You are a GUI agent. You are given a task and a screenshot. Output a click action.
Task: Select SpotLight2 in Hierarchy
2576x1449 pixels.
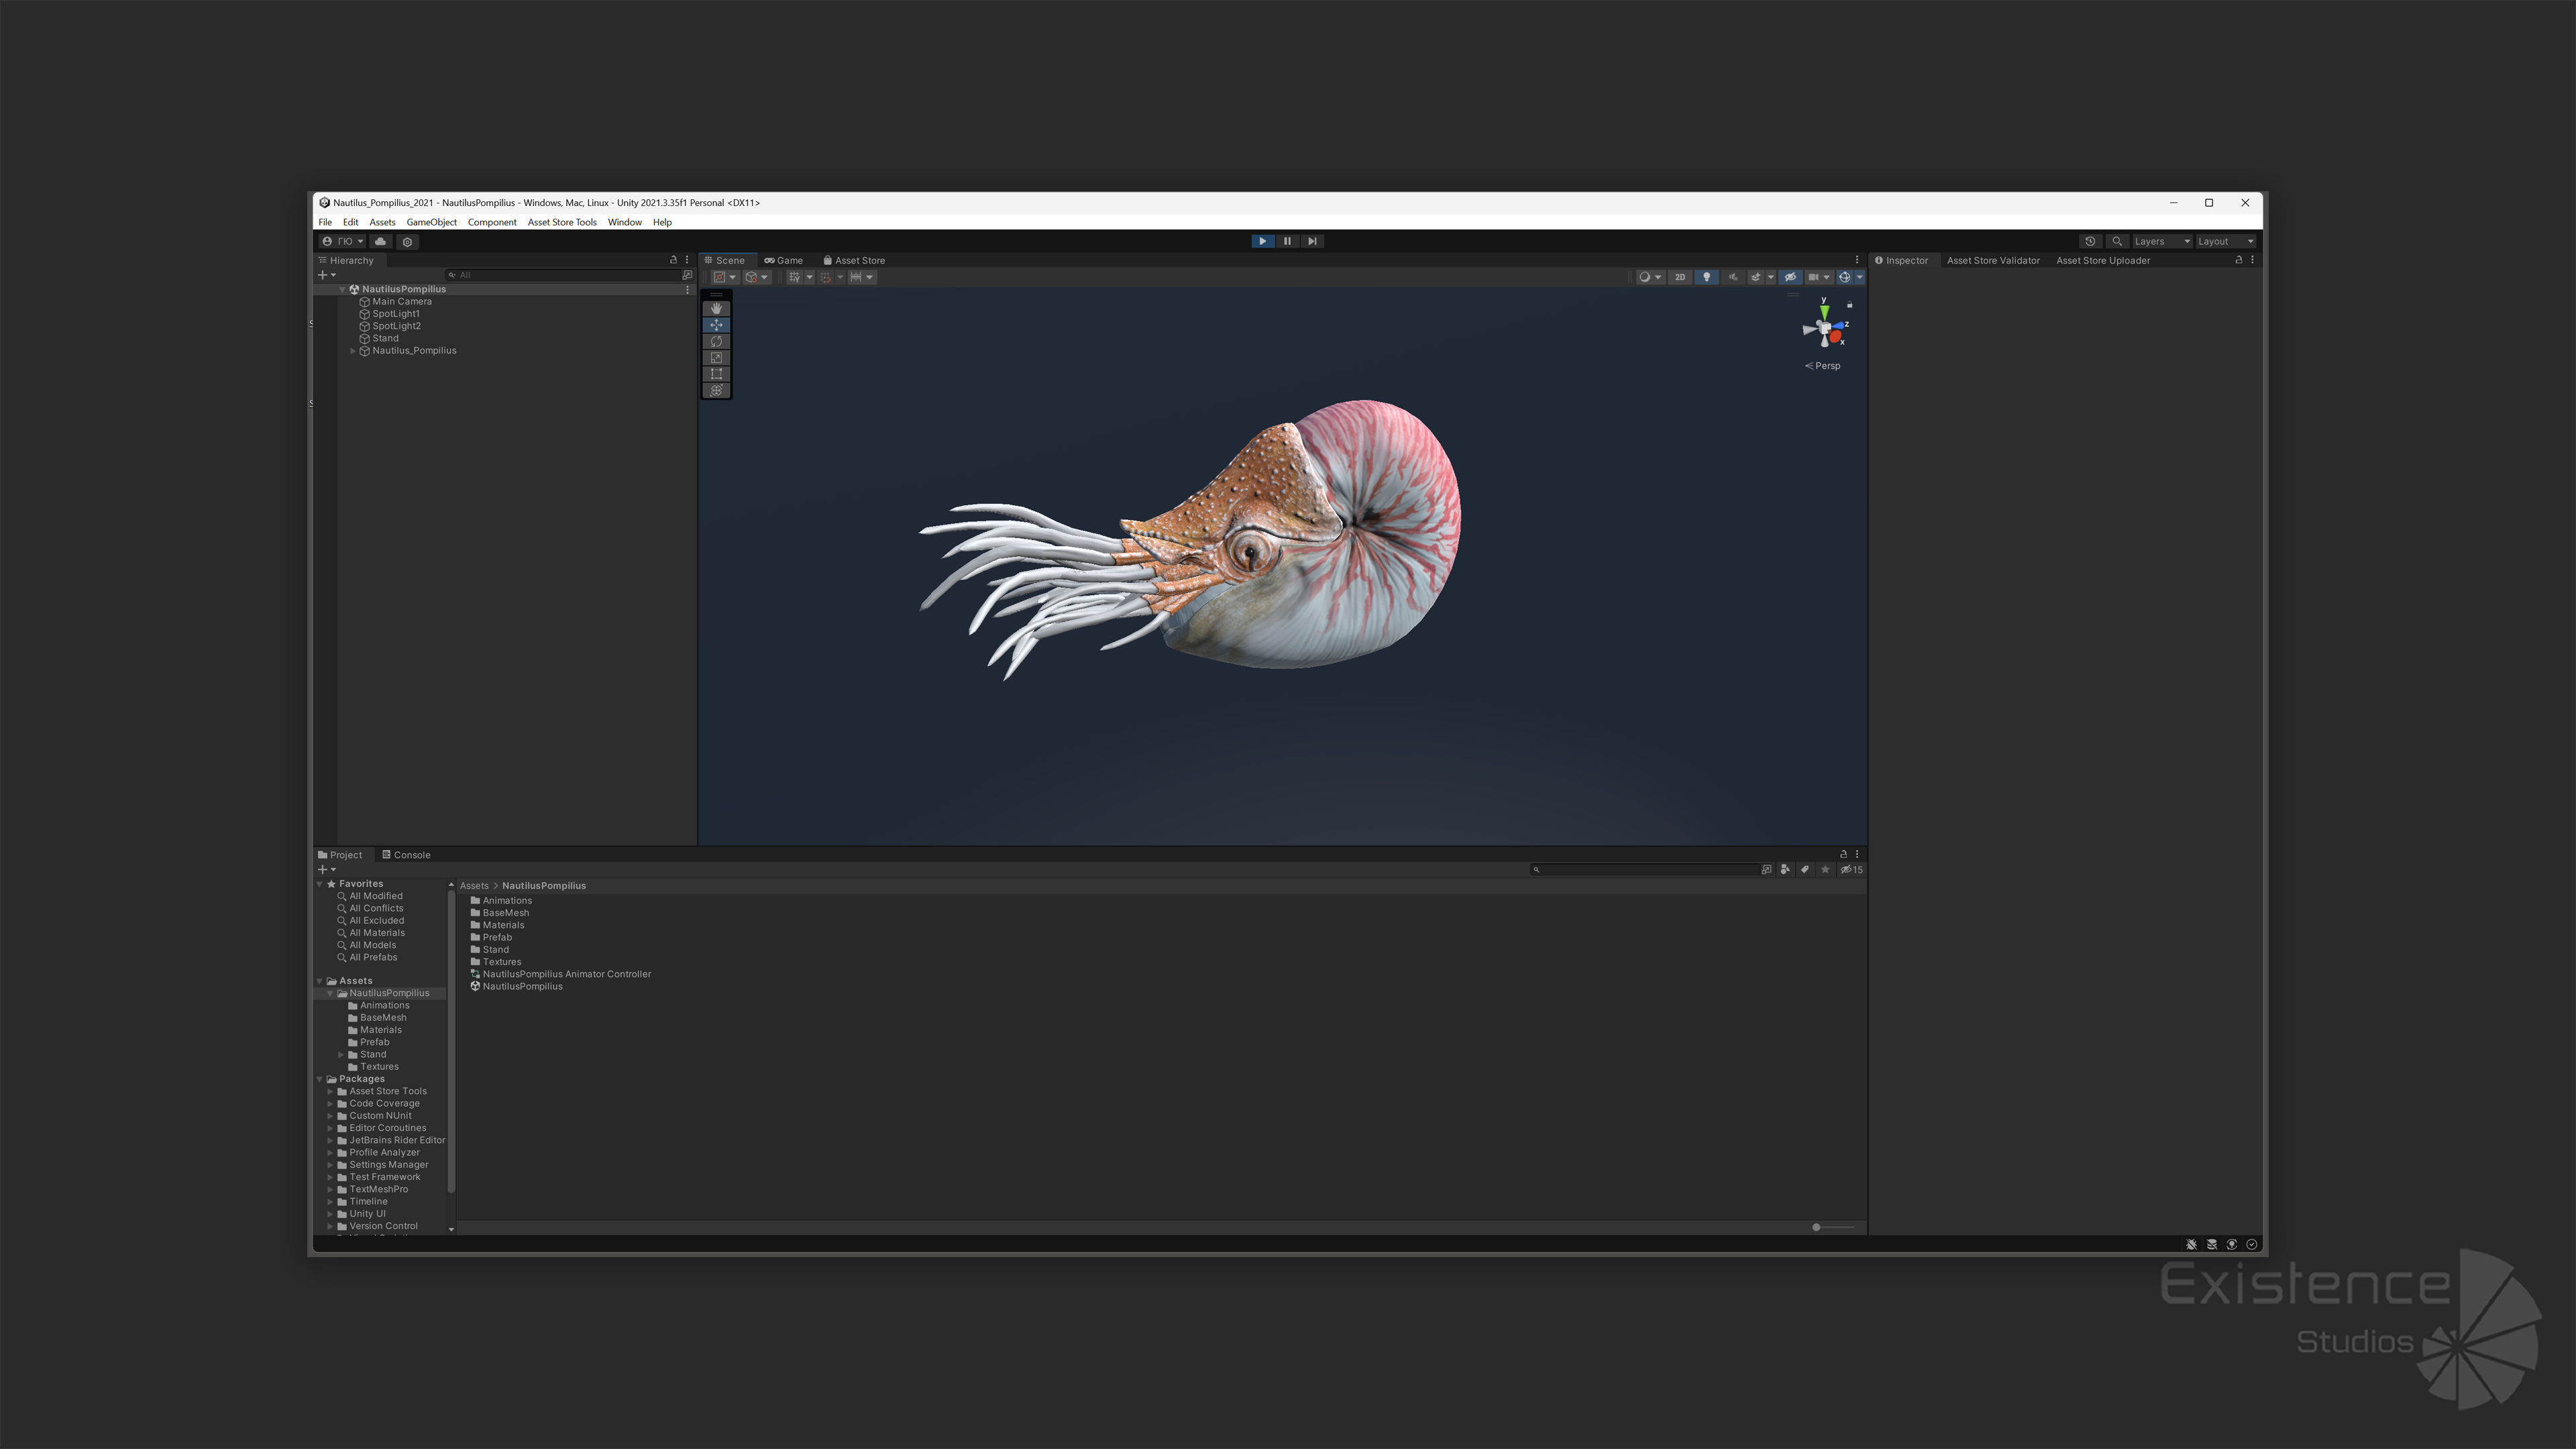coord(396,326)
